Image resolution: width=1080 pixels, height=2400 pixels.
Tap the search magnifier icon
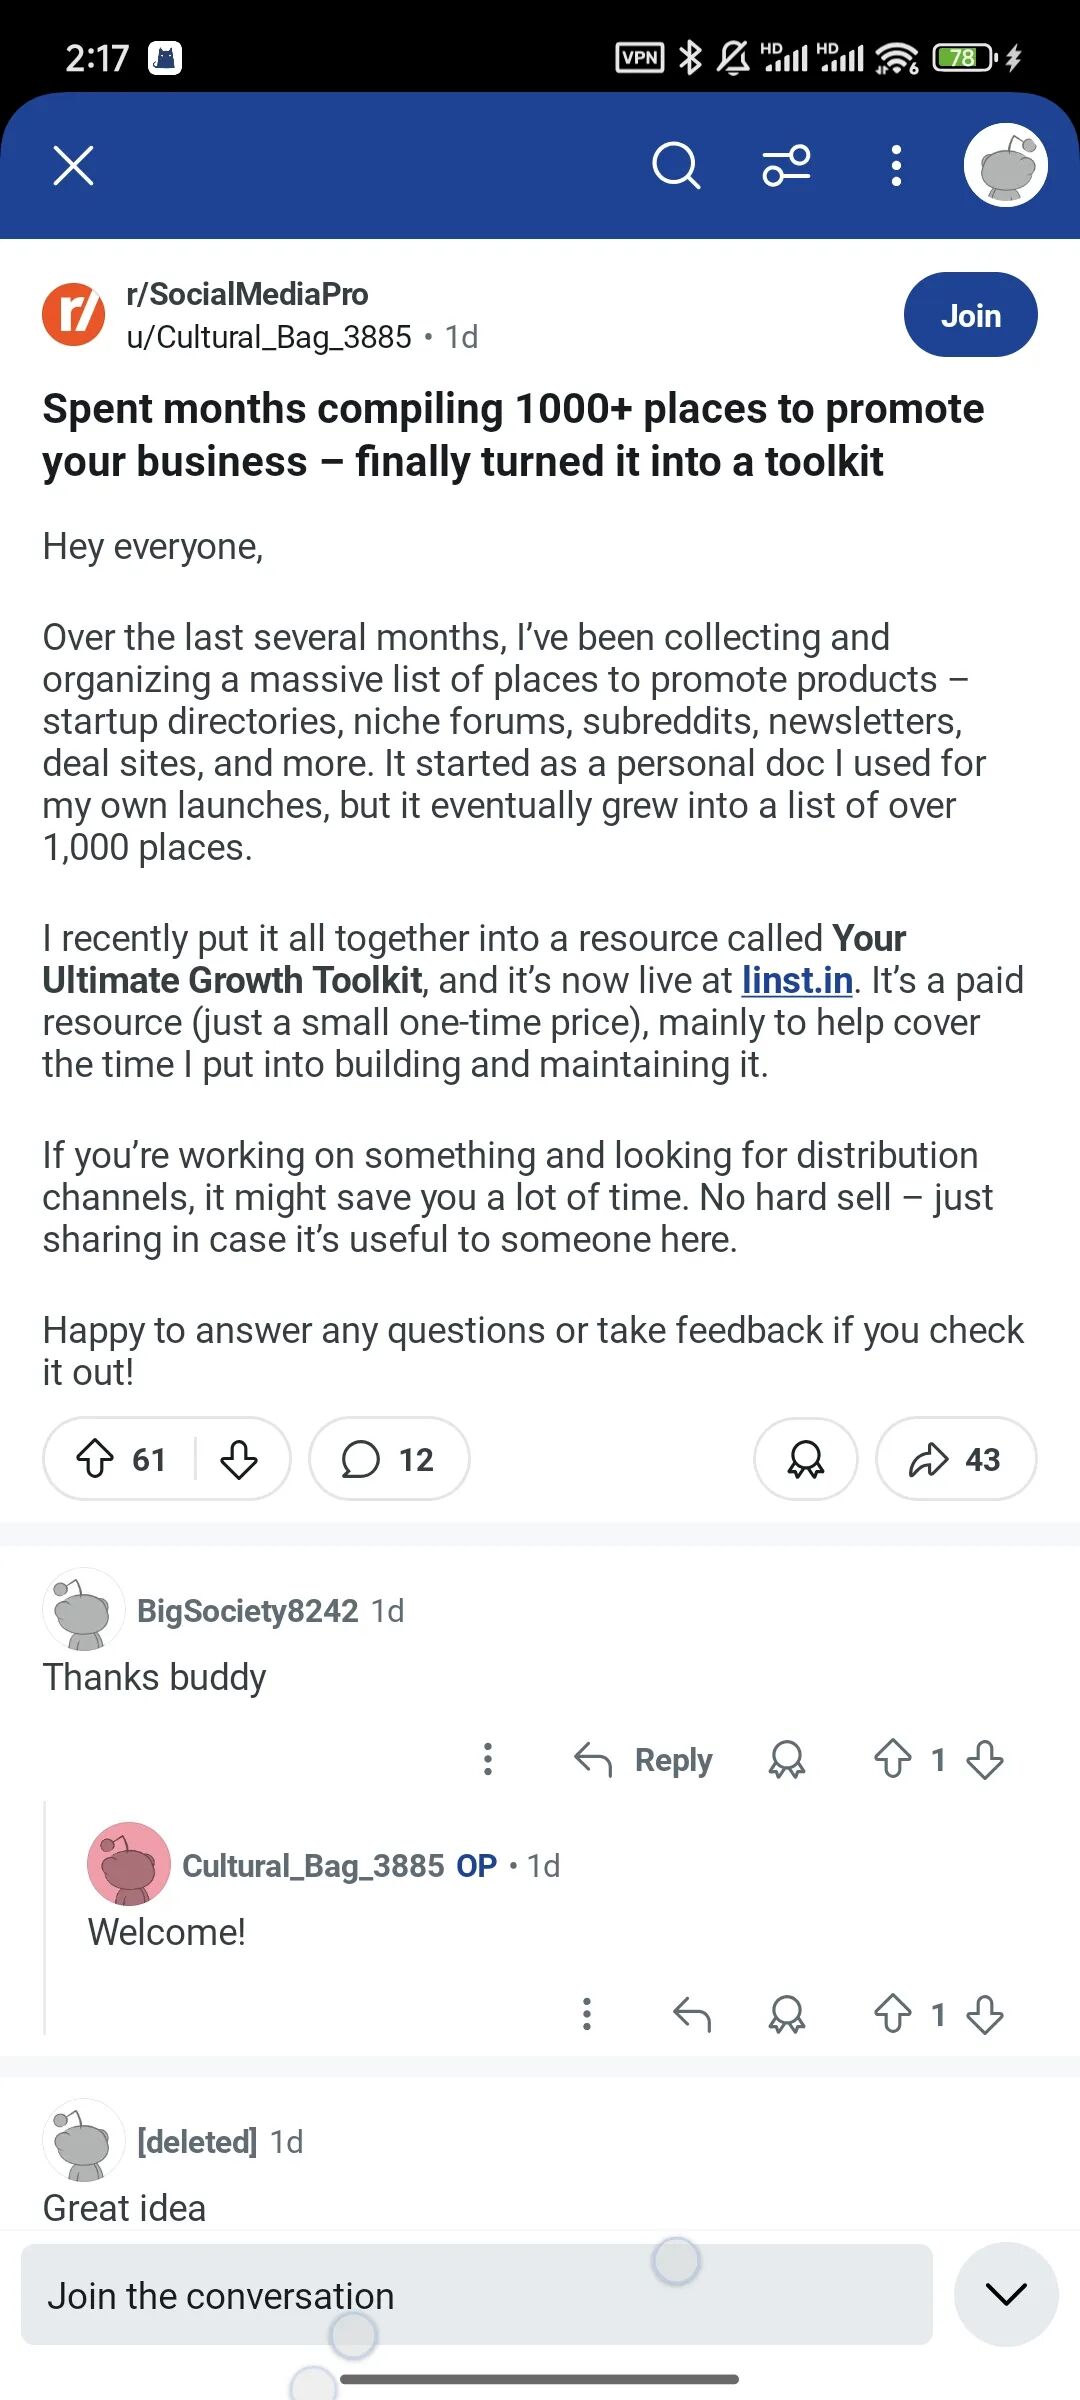[676, 166]
